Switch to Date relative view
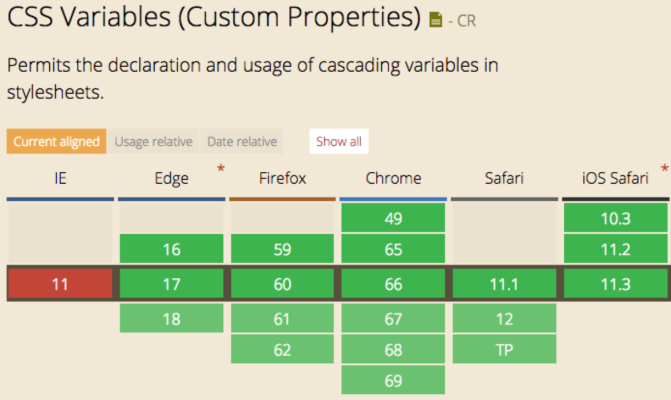Screen dimensions: 671x400 point(242,141)
